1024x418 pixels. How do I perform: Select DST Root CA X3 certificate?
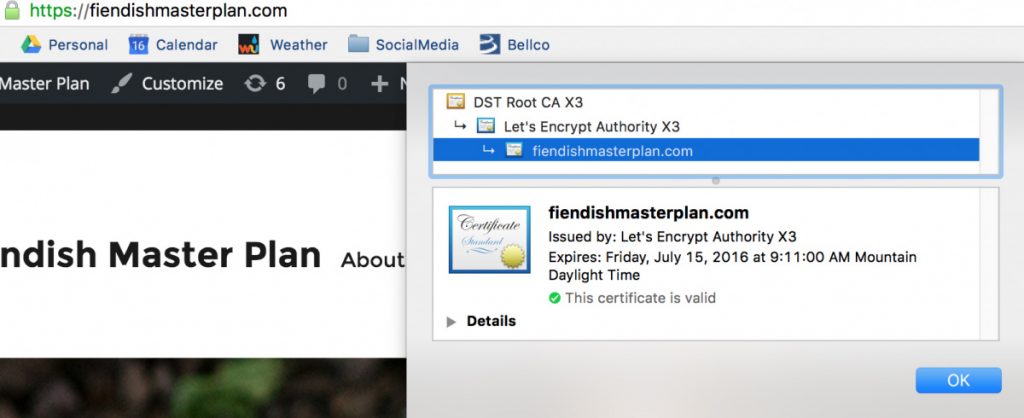point(528,102)
